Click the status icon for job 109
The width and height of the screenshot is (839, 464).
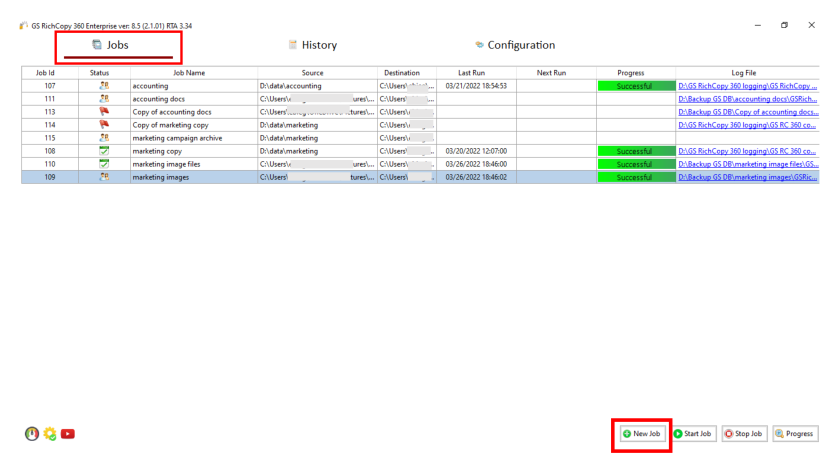[x=104, y=177]
